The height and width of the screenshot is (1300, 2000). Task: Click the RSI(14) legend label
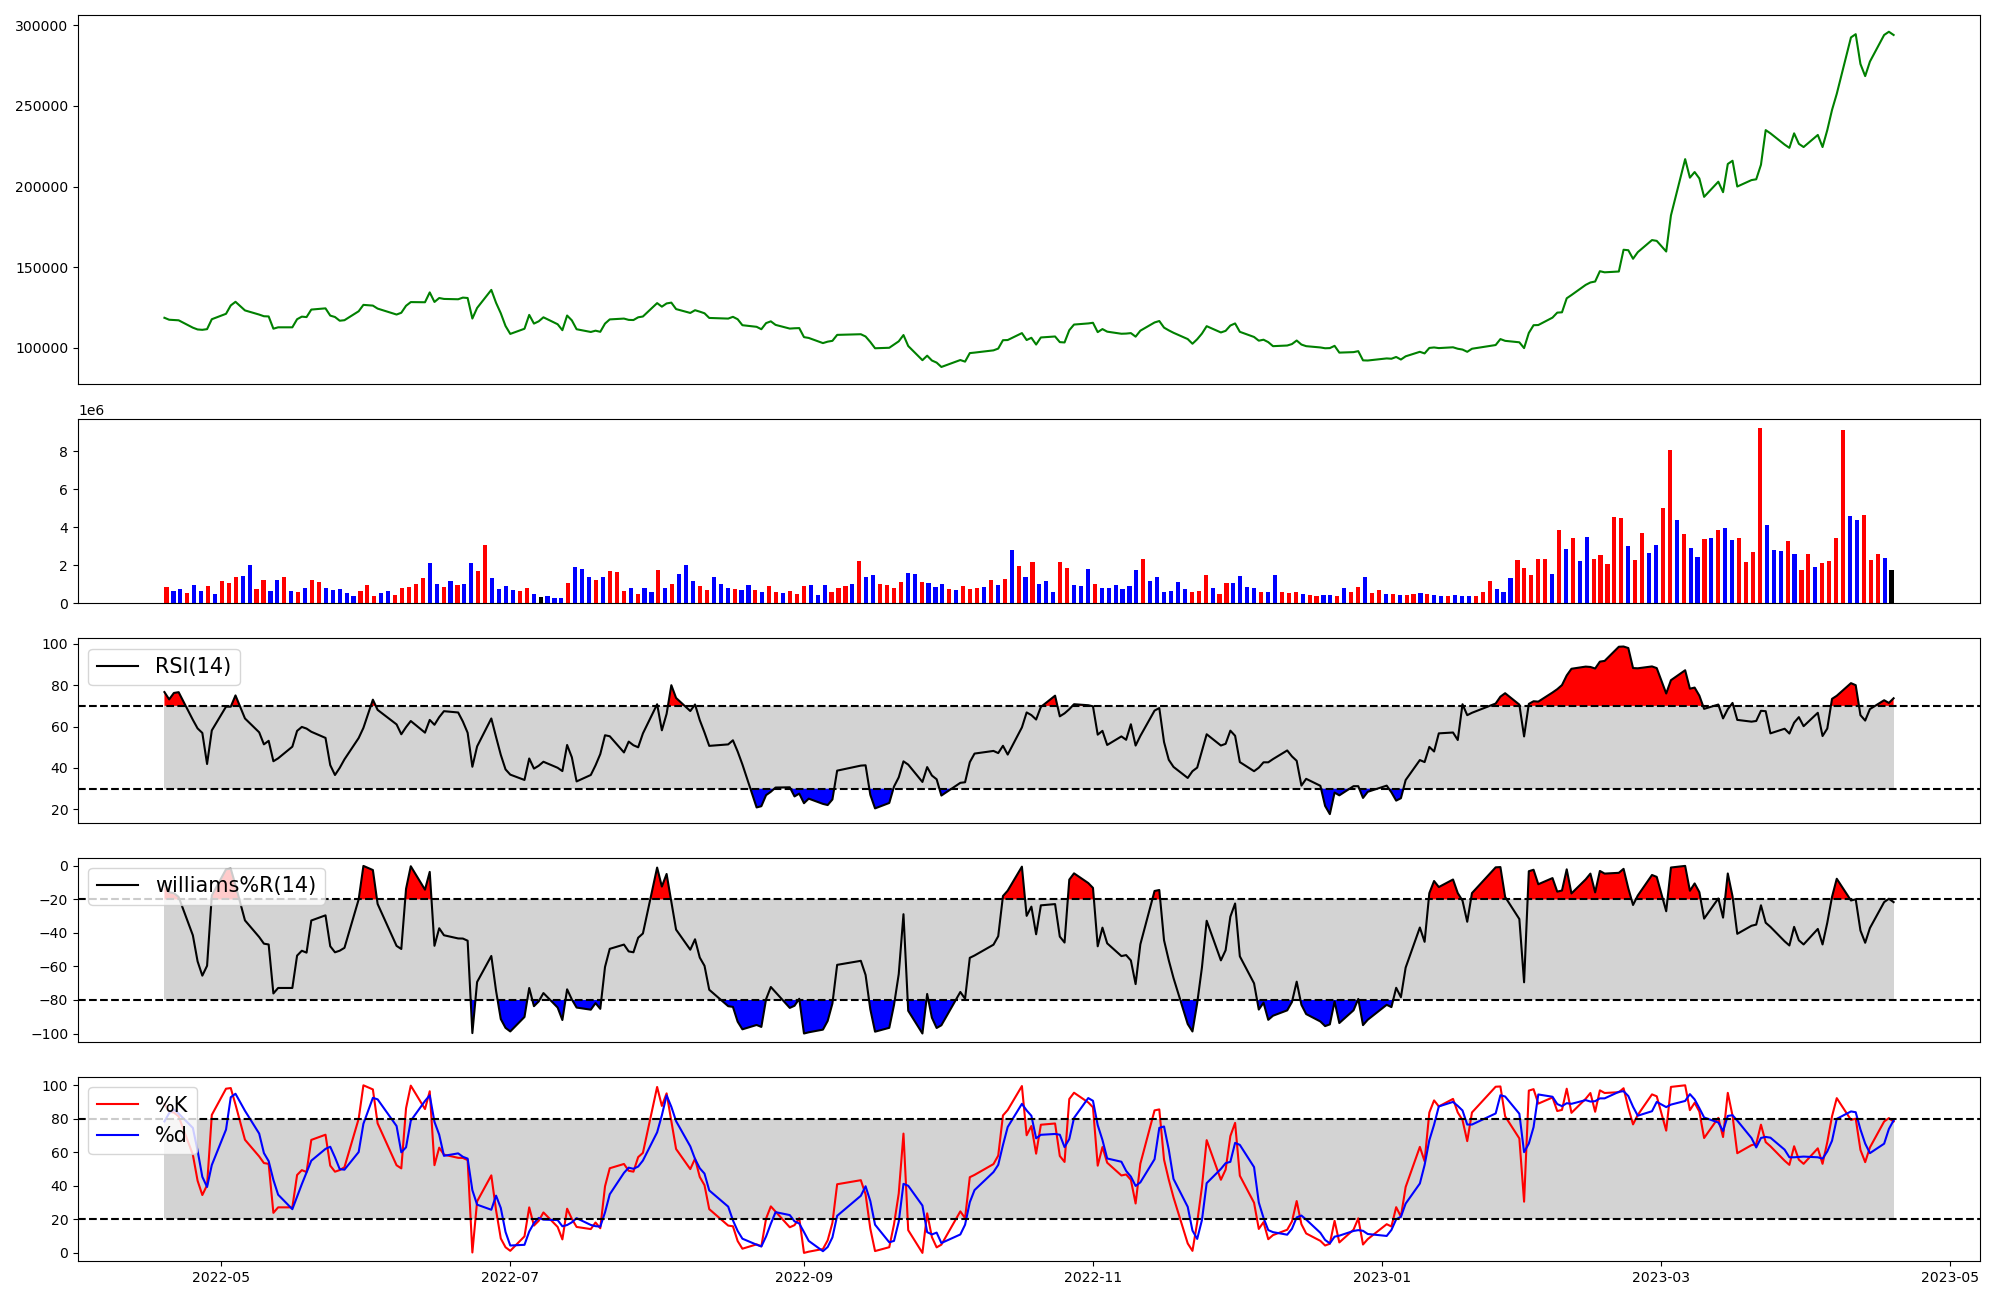(x=192, y=666)
